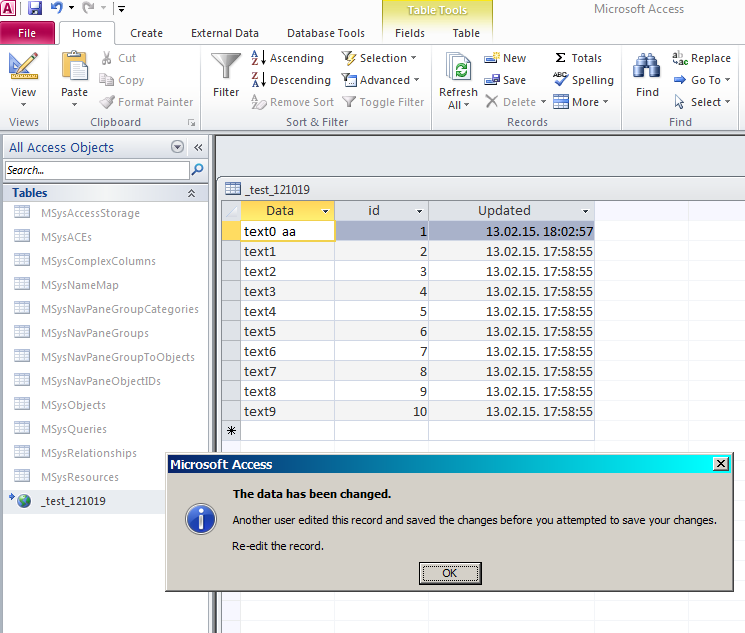Open the Clipboard group dialog launcher
This screenshot has width=745, height=633.
pos(191,123)
